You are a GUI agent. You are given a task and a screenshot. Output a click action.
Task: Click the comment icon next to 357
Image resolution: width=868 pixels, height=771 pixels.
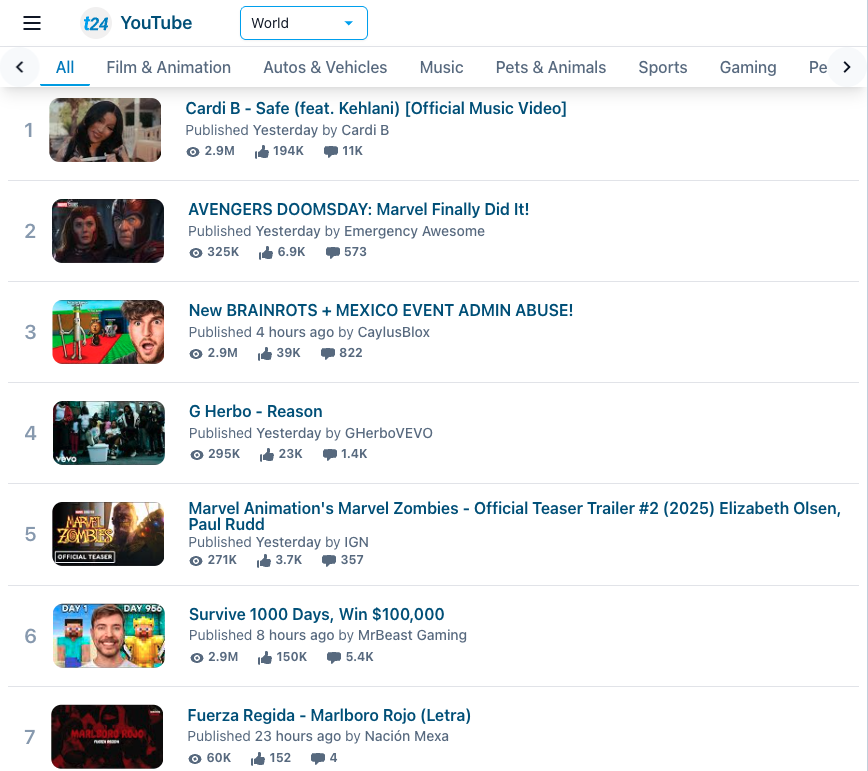(x=329, y=561)
